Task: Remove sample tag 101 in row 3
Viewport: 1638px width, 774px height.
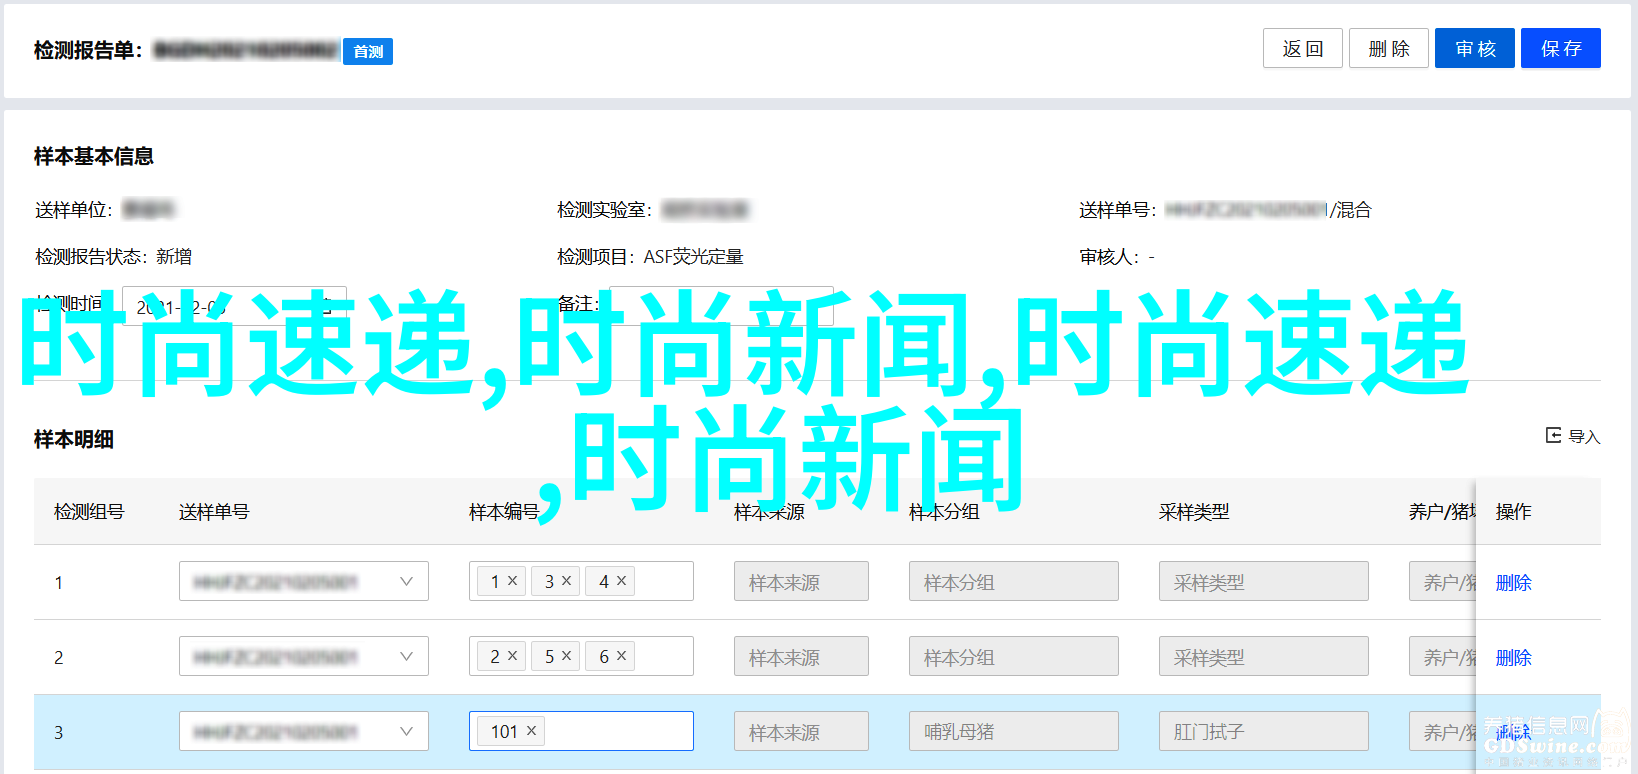Action: point(532,730)
